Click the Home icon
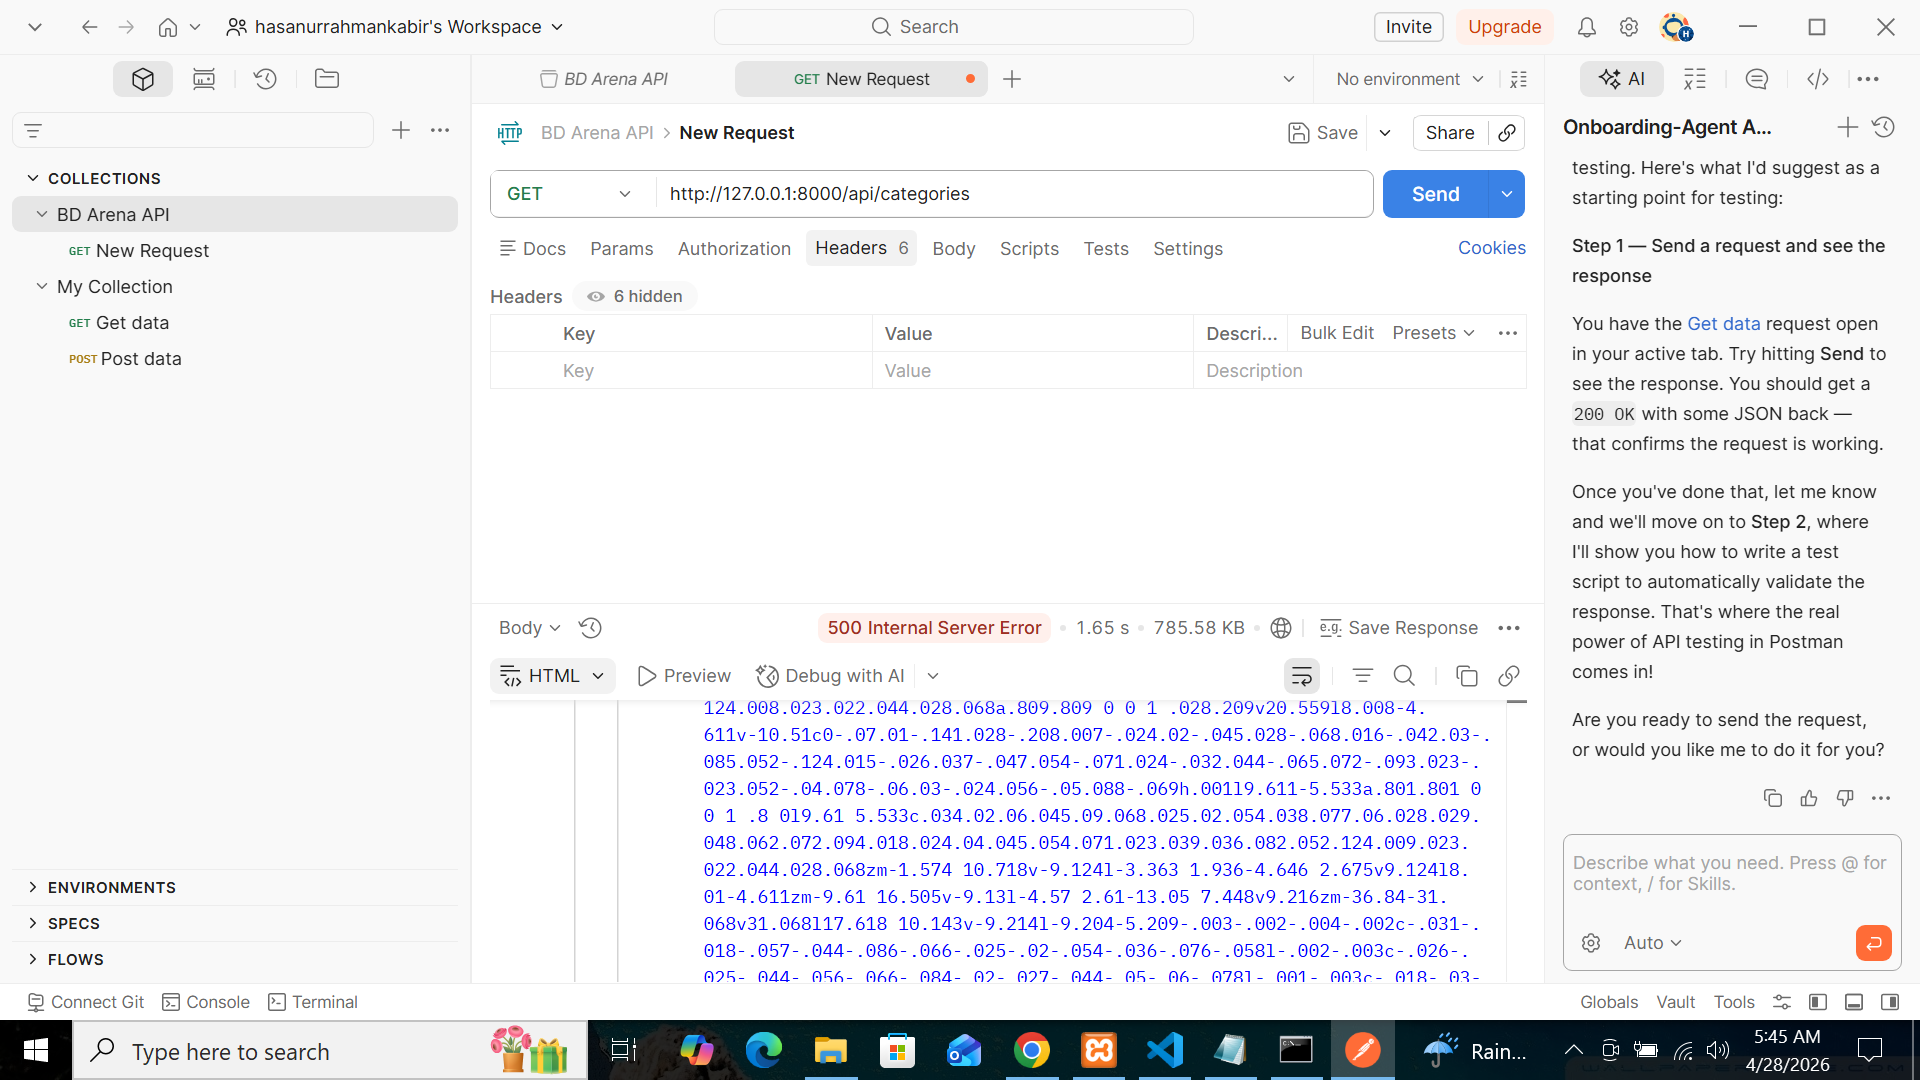Image resolution: width=1920 pixels, height=1080 pixels. coord(168,27)
